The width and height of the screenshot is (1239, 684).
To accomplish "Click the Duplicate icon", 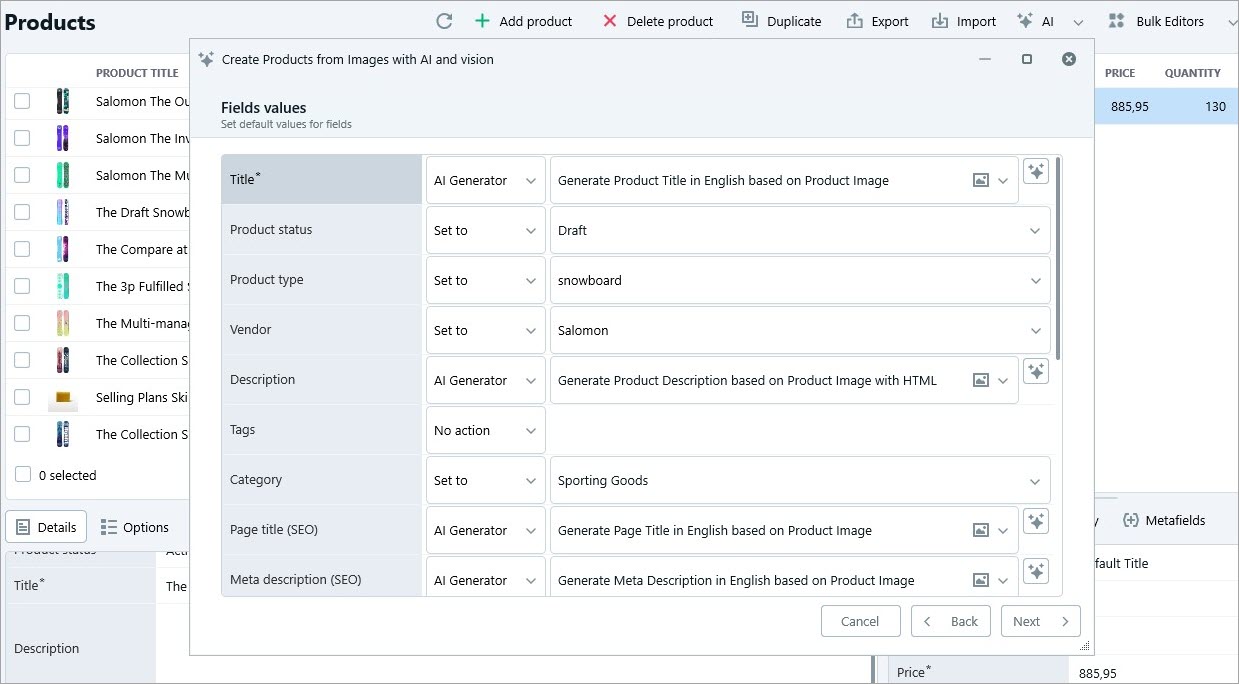I will [x=750, y=20].
